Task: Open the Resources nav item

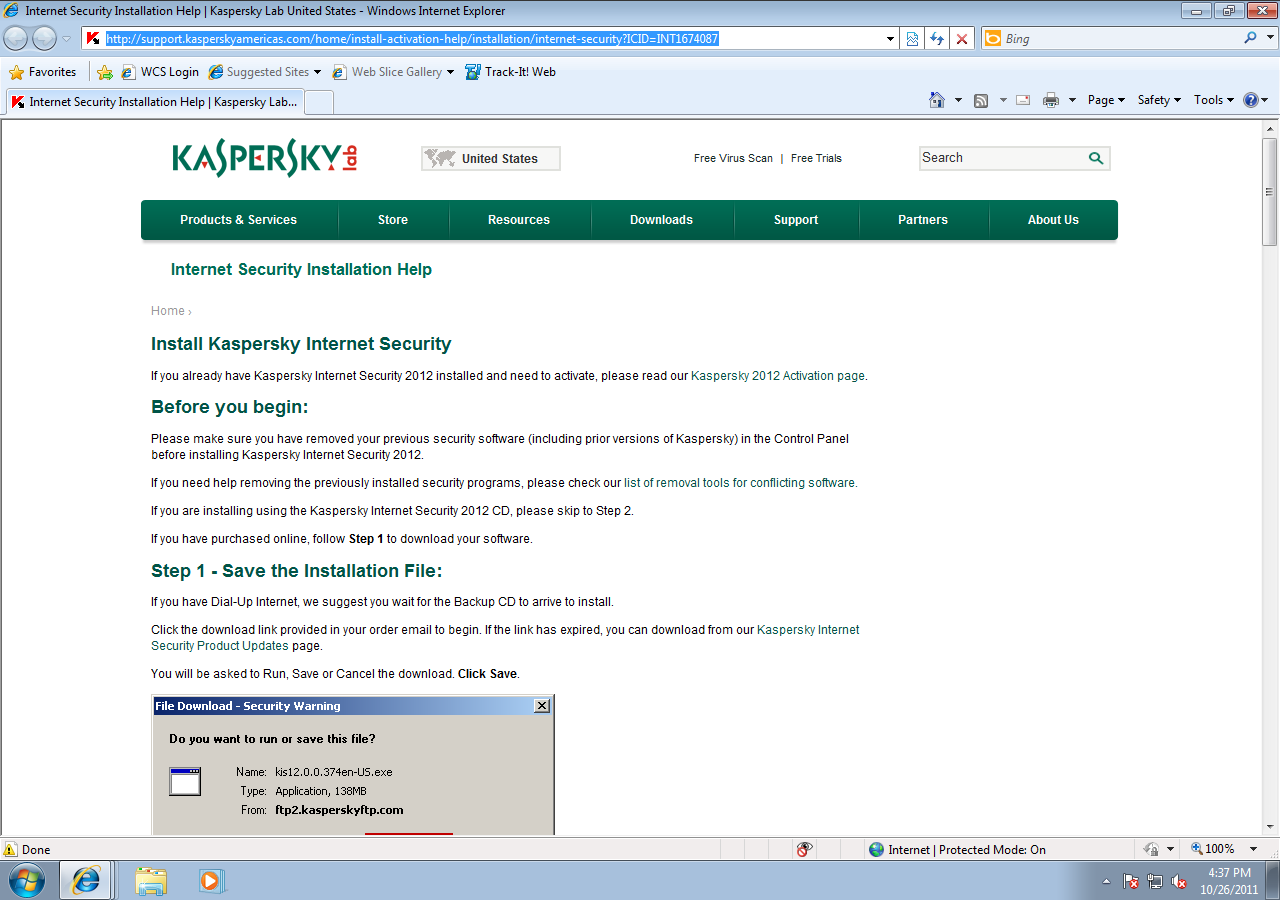Action: coord(519,220)
